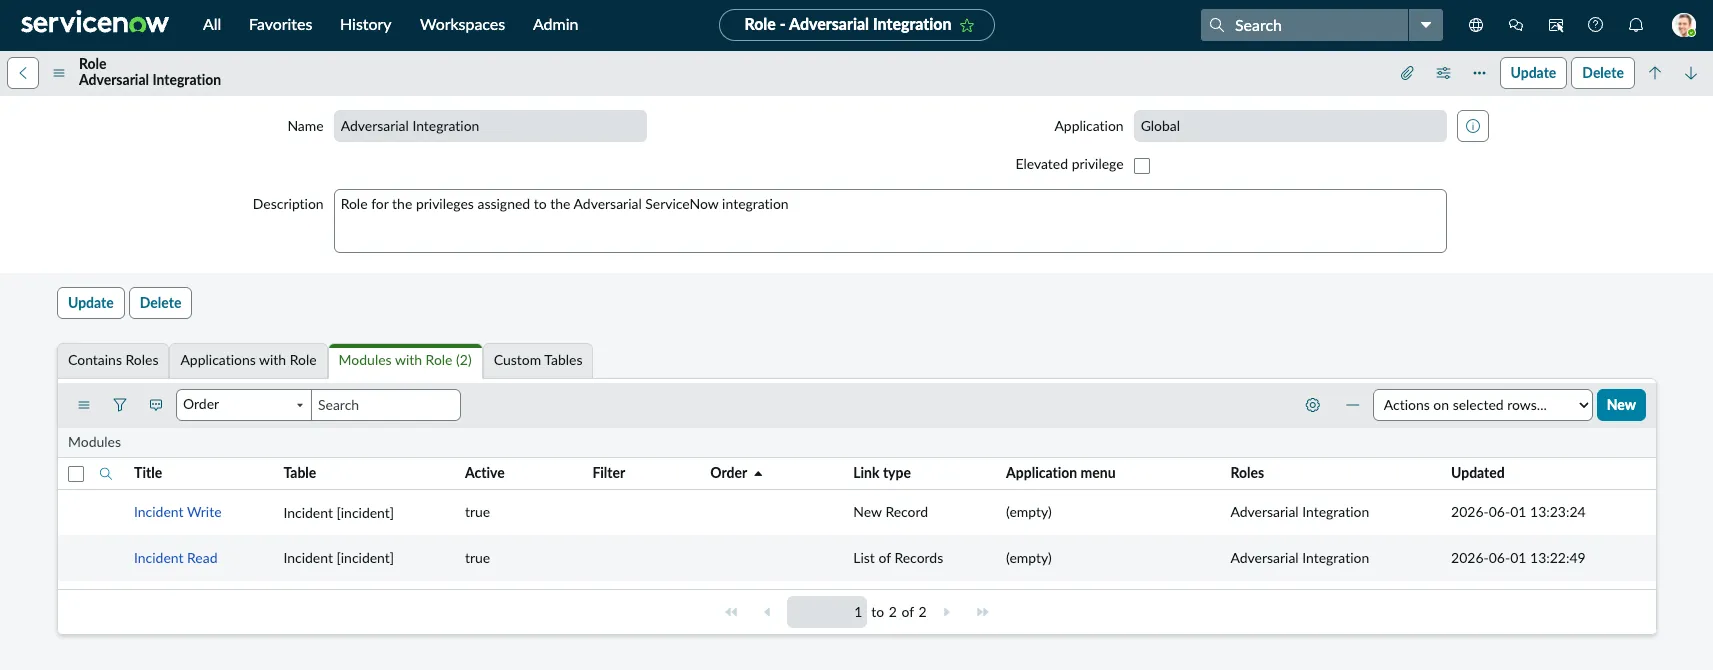The width and height of the screenshot is (1713, 670).
Task: Click the header Update button
Action: point(1533,73)
